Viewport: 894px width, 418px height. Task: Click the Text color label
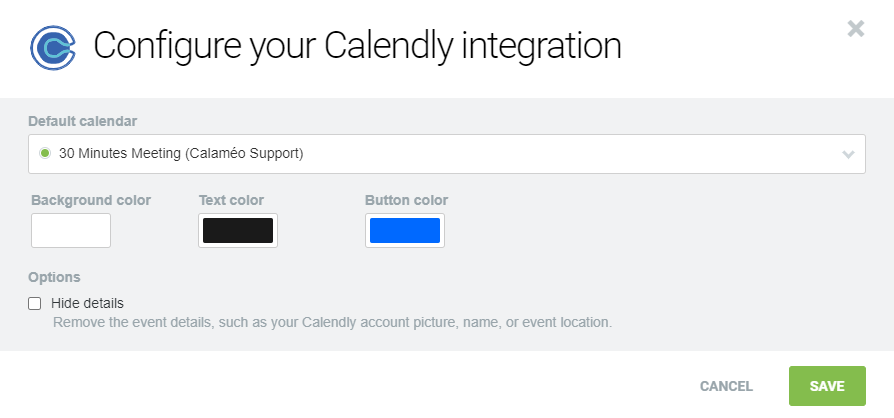(231, 200)
